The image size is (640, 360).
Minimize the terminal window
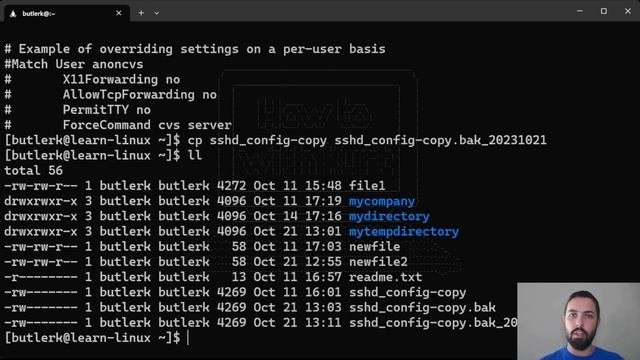[580, 11]
